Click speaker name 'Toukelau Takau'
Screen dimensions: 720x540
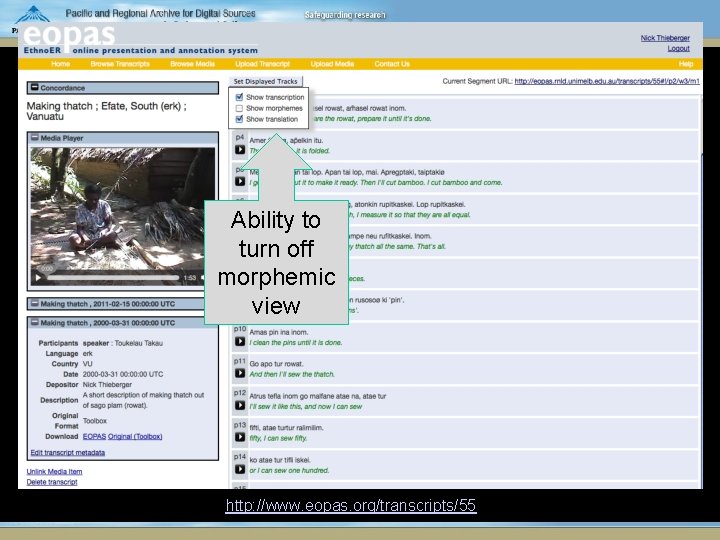(x=139, y=343)
